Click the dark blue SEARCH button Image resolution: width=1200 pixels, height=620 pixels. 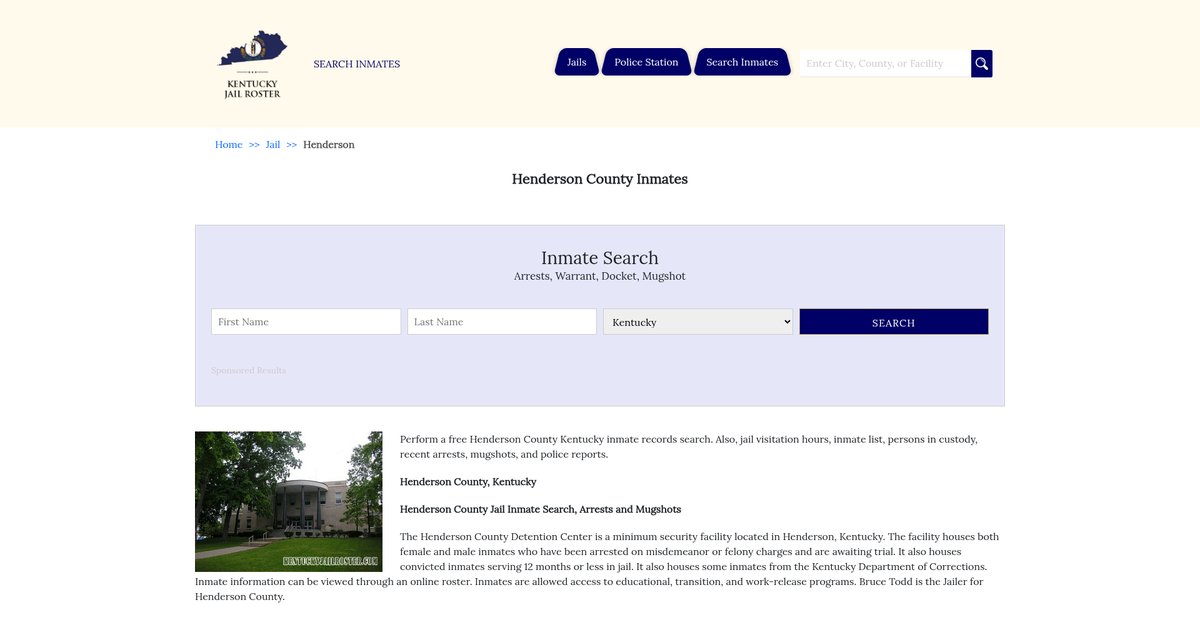tap(894, 322)
